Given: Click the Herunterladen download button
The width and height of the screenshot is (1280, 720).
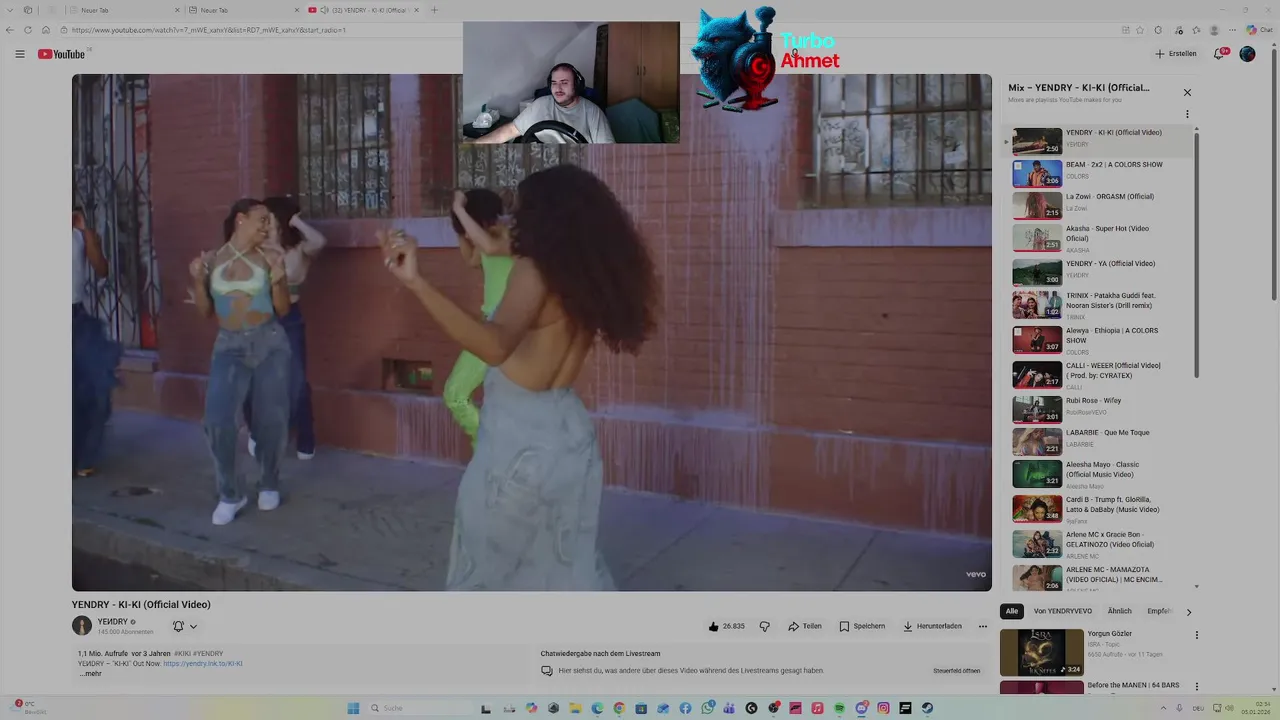Looking at the screenshot, I should 932,626.
